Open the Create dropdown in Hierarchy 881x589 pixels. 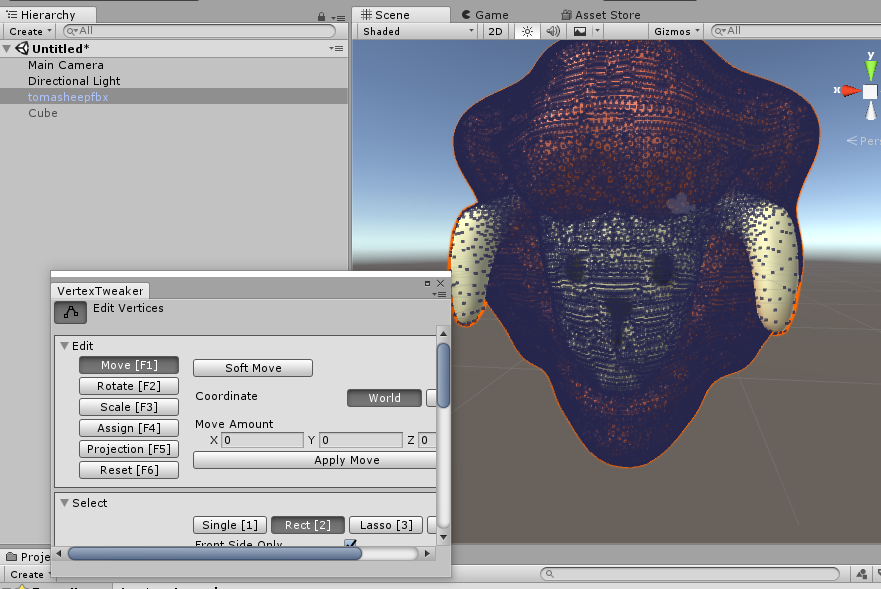[30, 31]
